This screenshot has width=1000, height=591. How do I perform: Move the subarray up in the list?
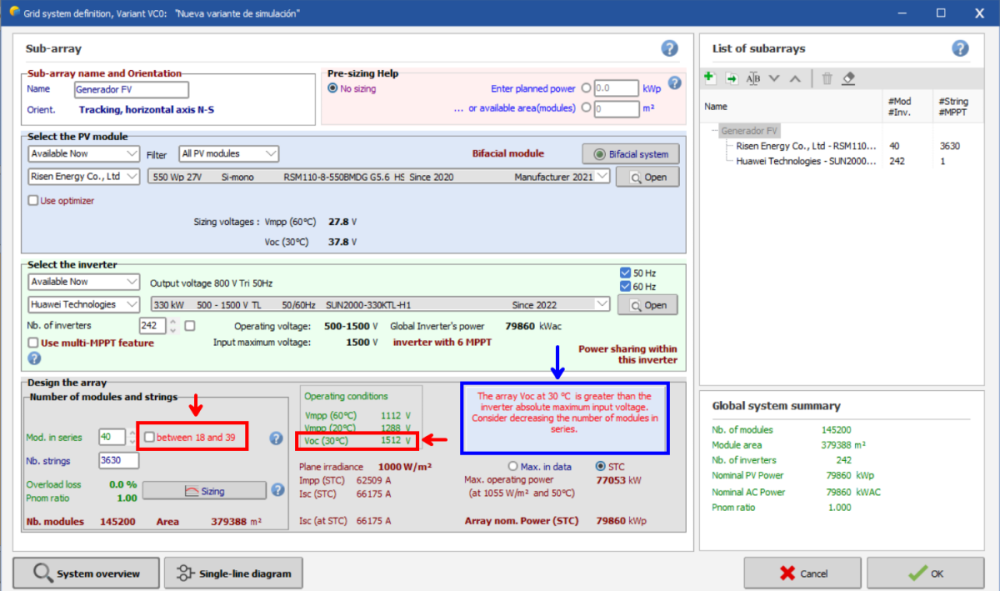coord(795,78)
